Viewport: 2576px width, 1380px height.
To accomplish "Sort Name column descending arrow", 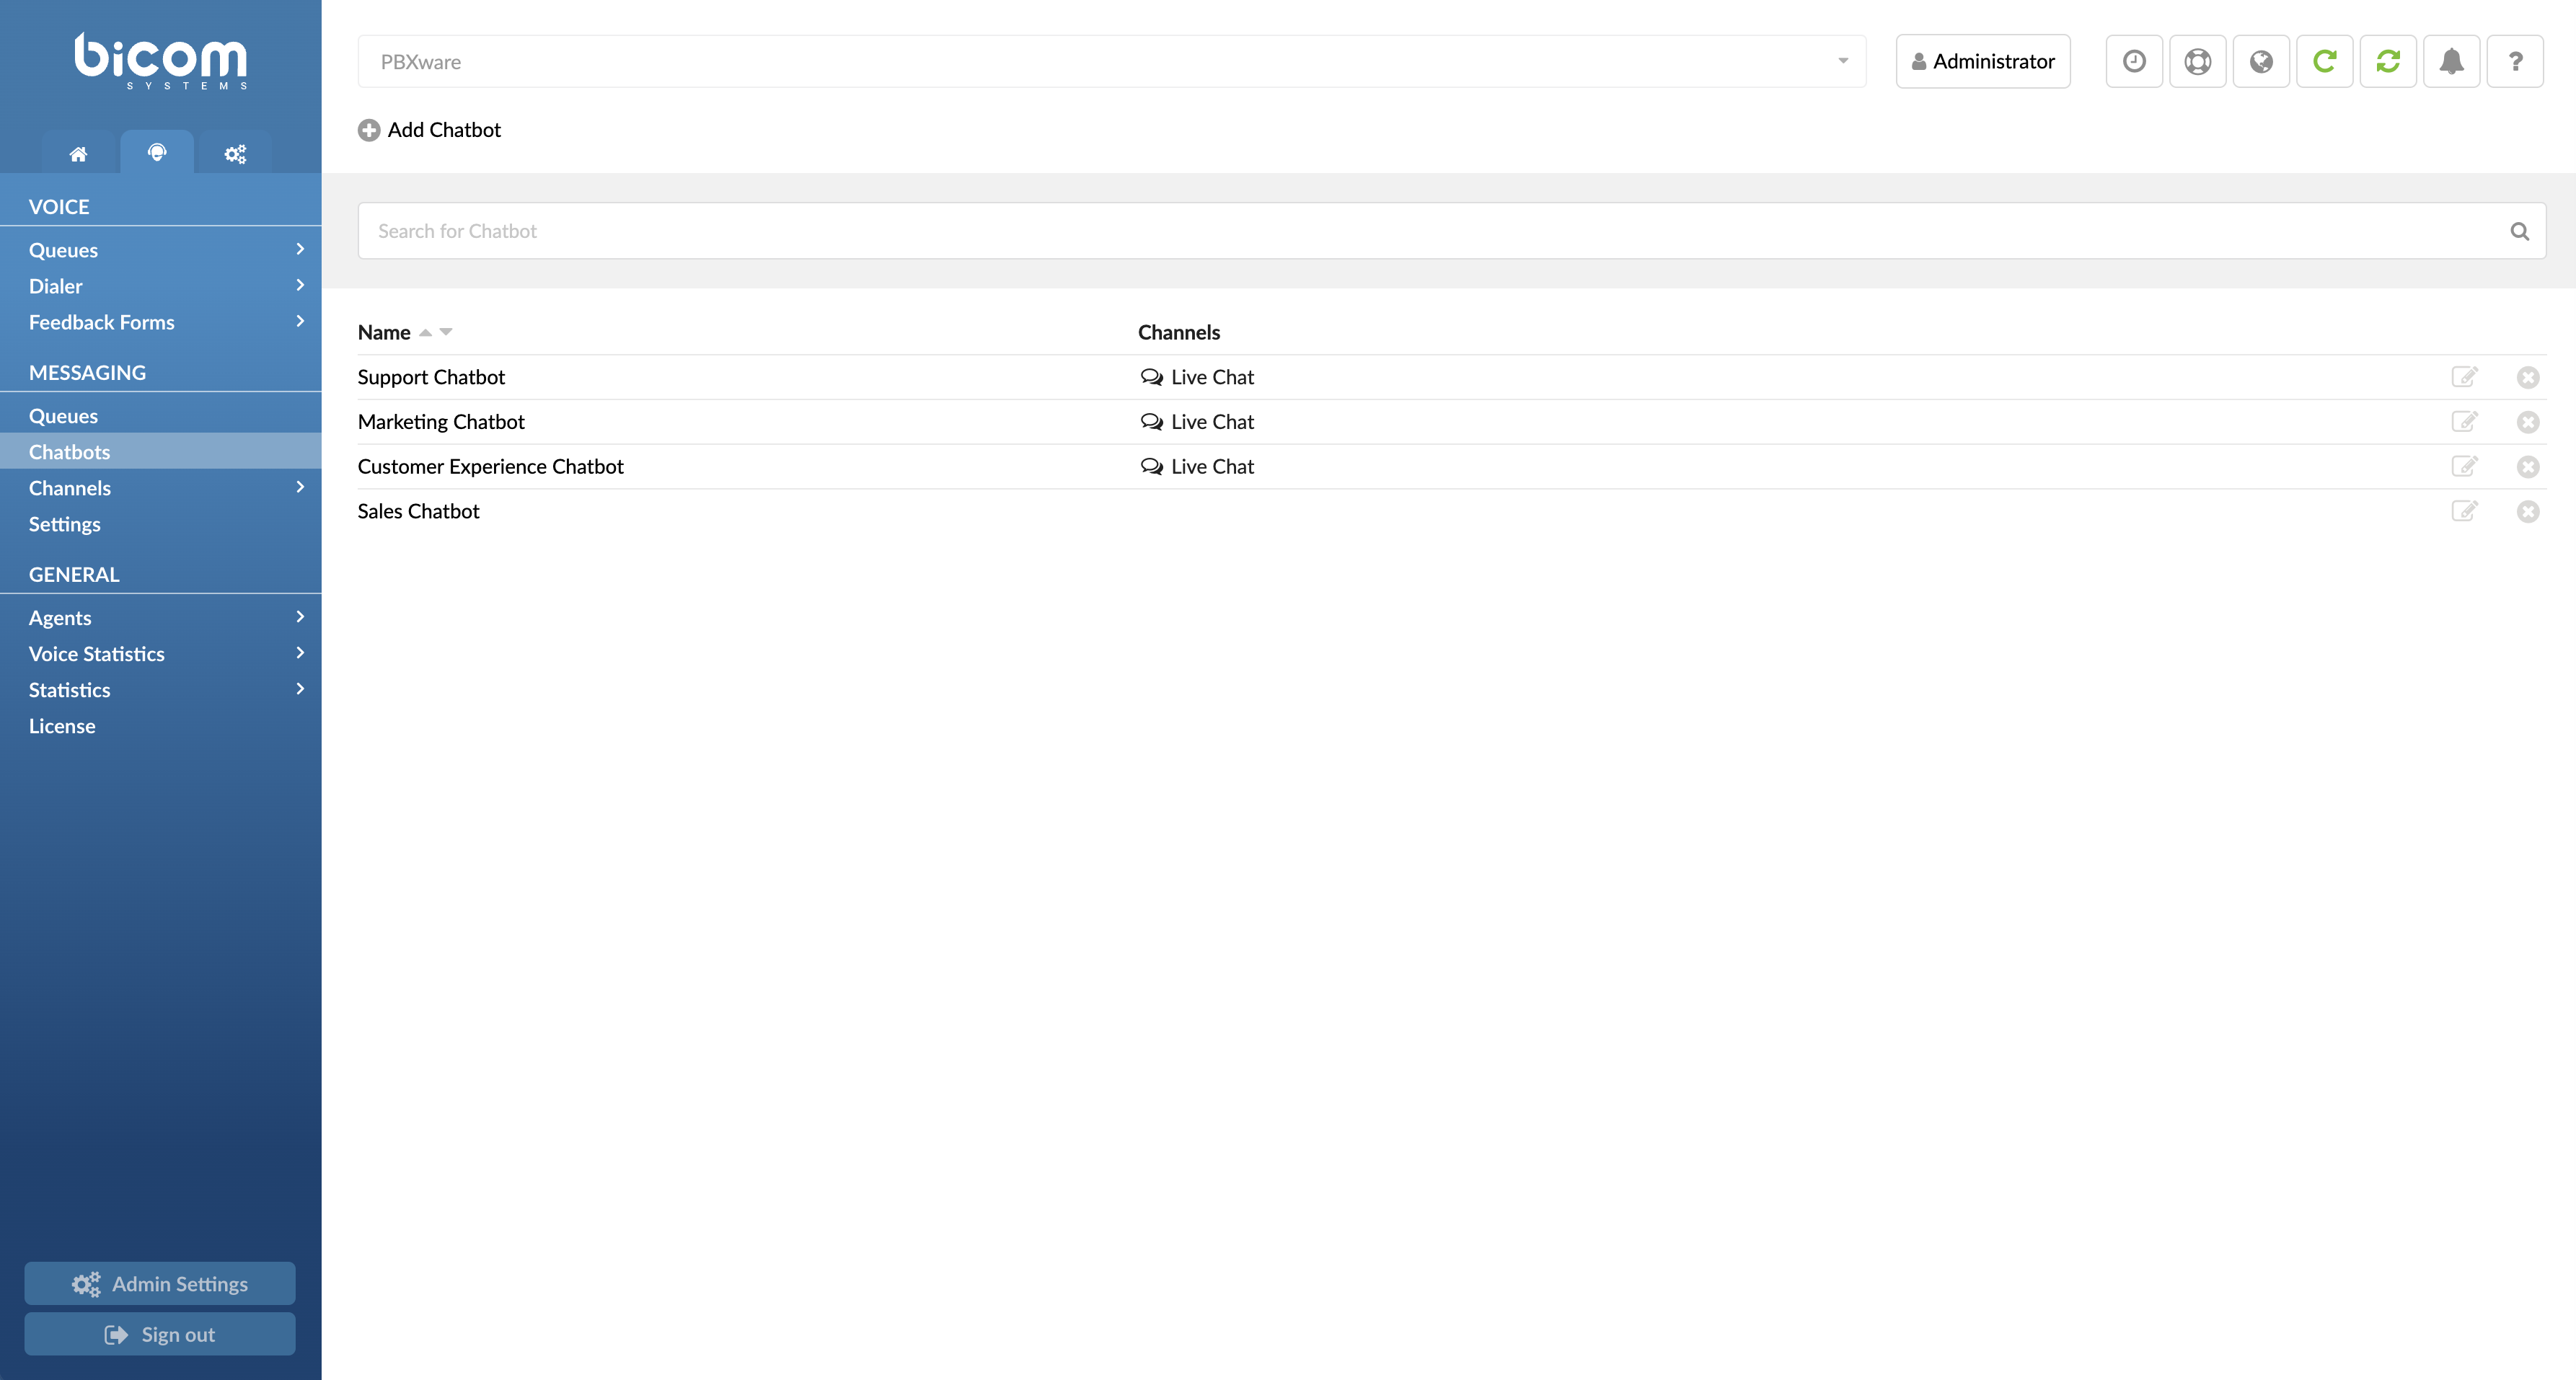I will (x=446, y=332).
